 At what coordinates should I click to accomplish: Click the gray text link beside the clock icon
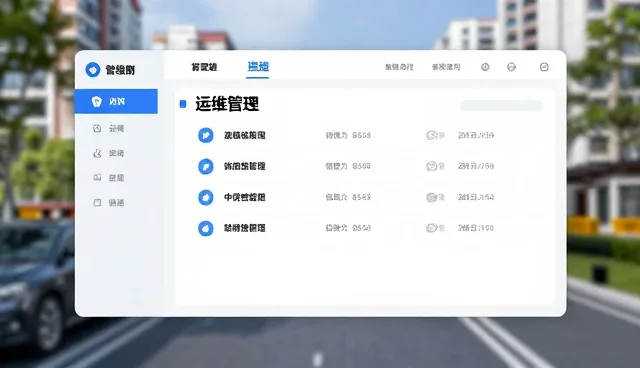click(446, 67)
